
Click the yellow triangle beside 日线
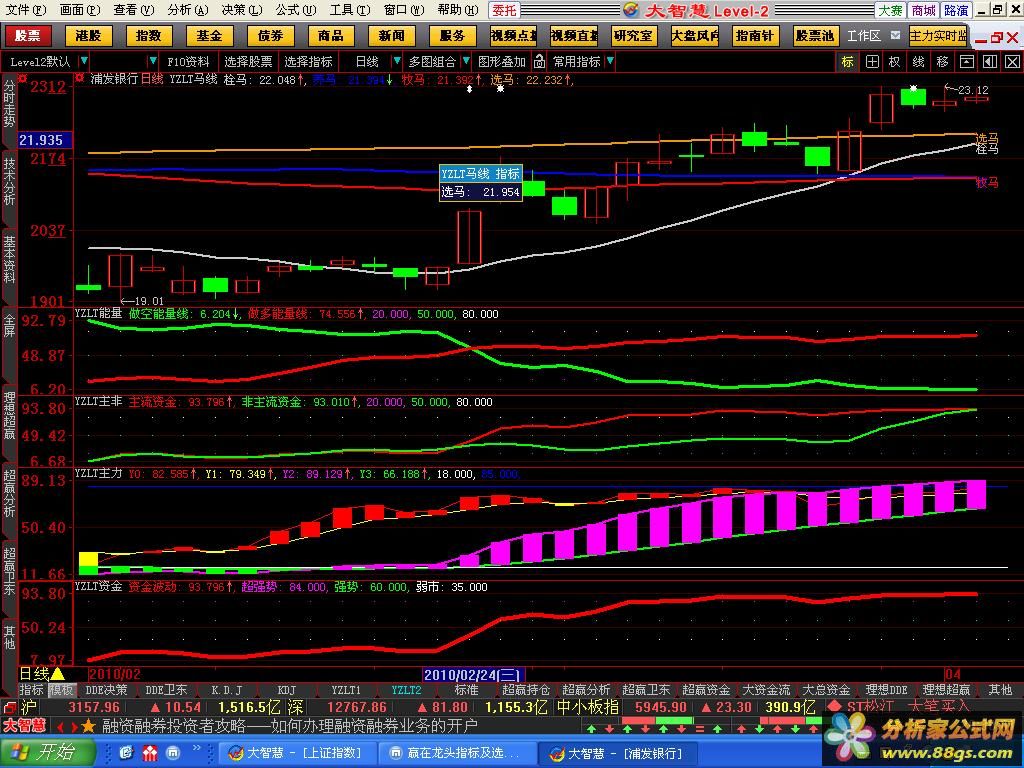[x=57, y=673]
